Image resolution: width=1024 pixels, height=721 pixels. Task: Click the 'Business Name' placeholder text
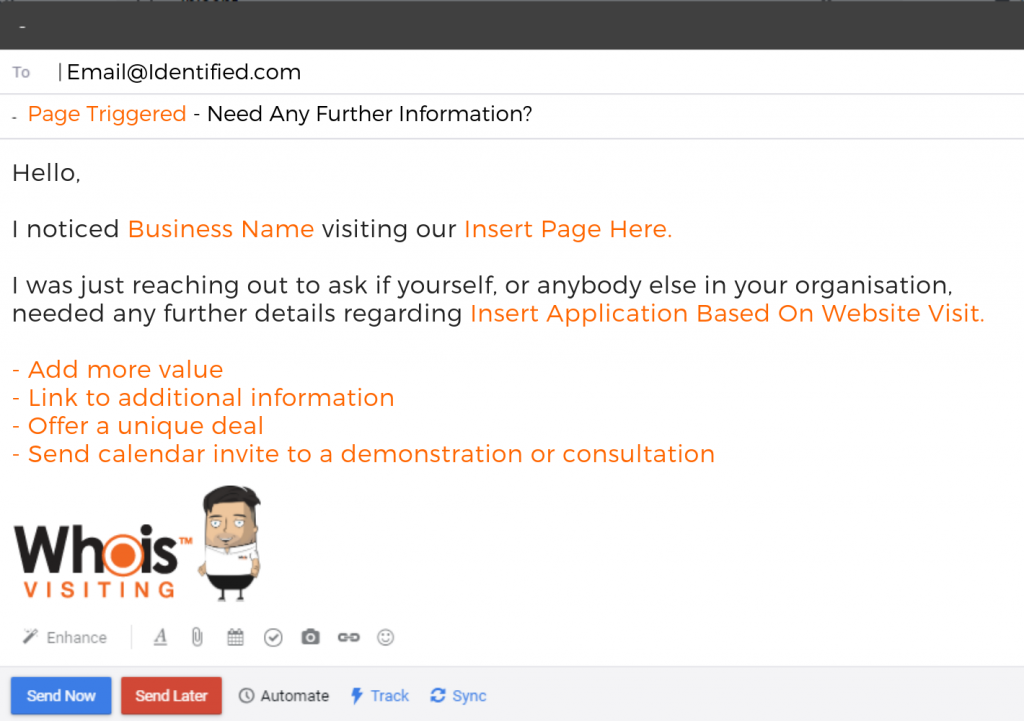(x=221, y=229)
